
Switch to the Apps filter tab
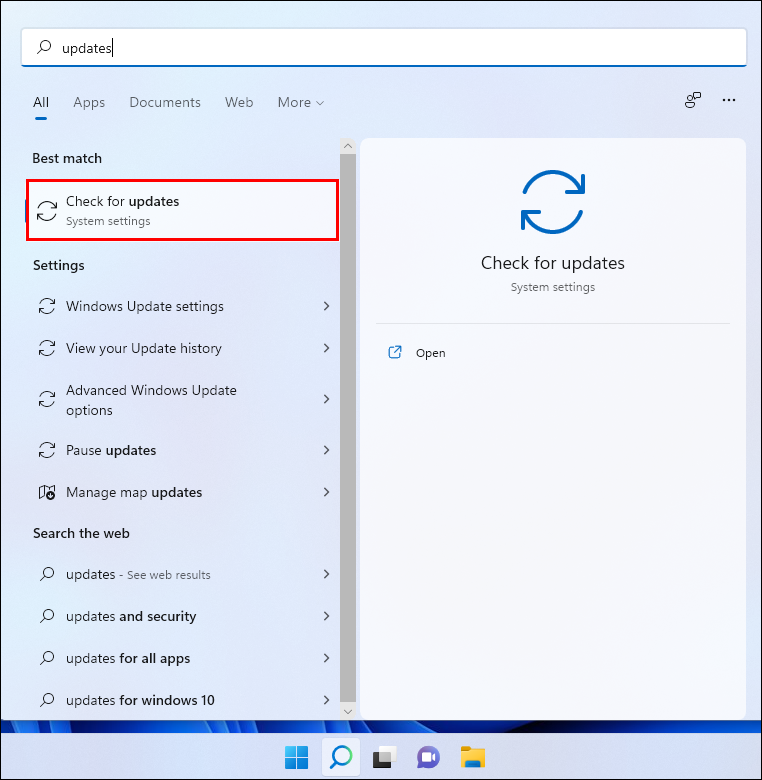pyautogui.click(x=89, y=102)
